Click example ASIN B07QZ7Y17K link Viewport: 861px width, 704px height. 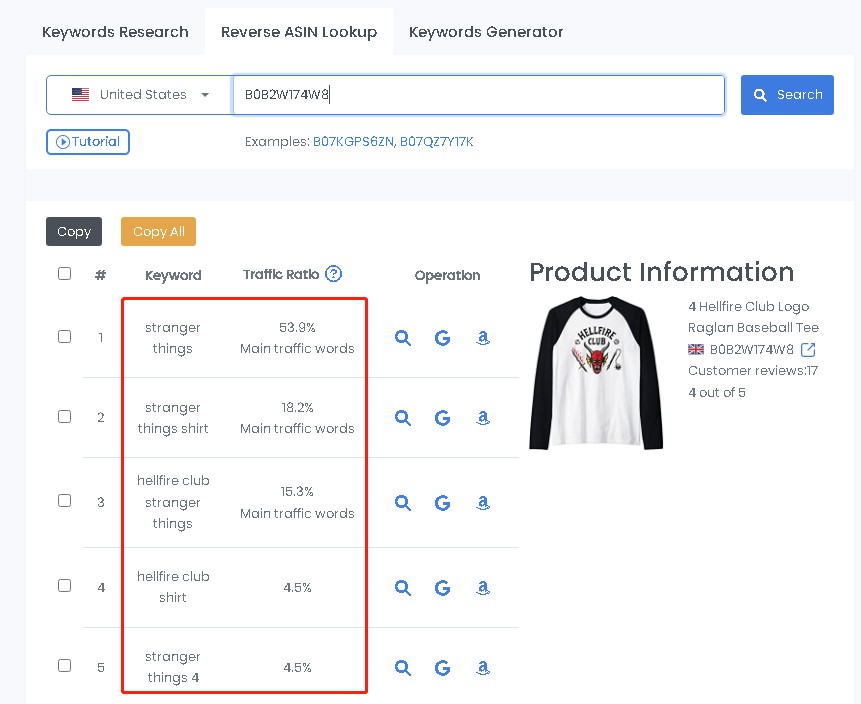[437, 142]
